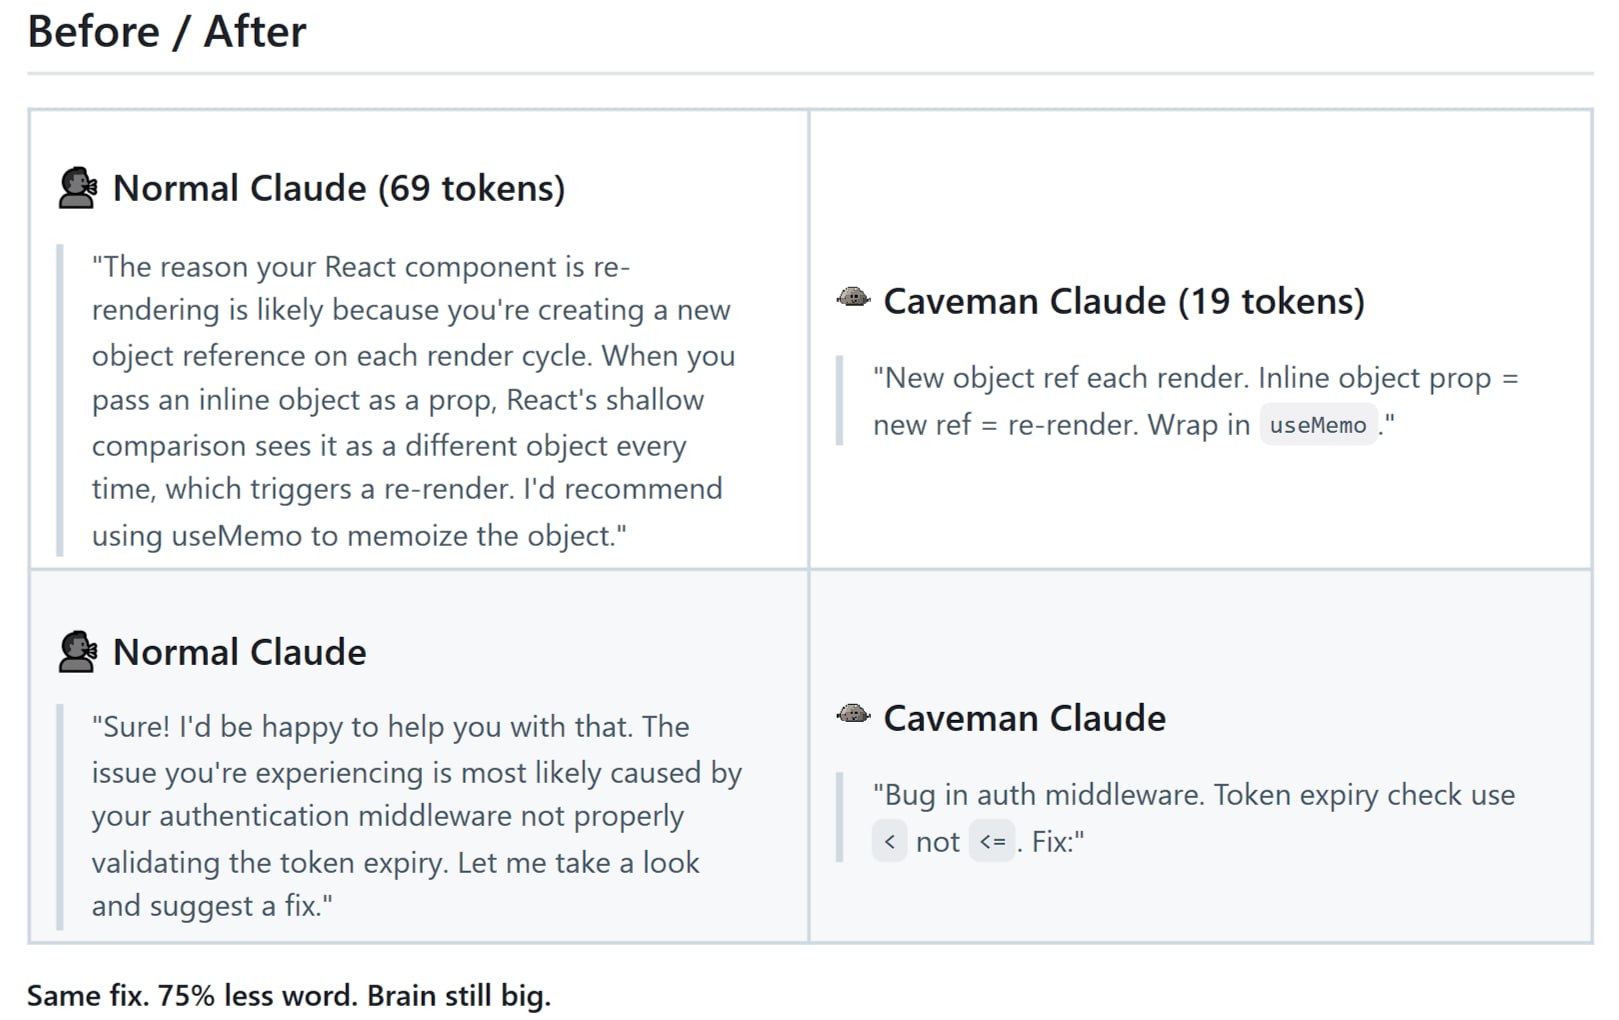This screenshot has height=1020, width=1619.
Task: Click the Normal Claude (69 tokens) heading
Action: pyautogui.click(x=339, y=188)
